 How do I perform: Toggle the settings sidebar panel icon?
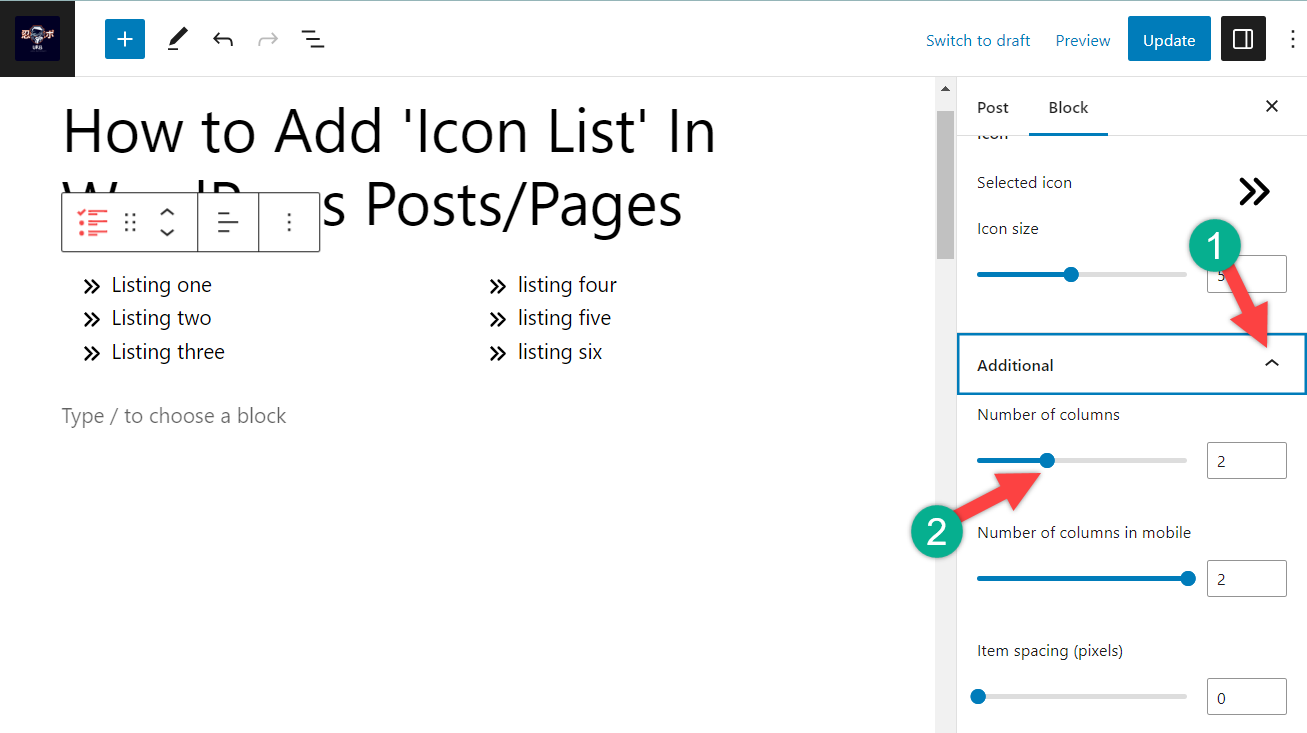pos(1243,39)
